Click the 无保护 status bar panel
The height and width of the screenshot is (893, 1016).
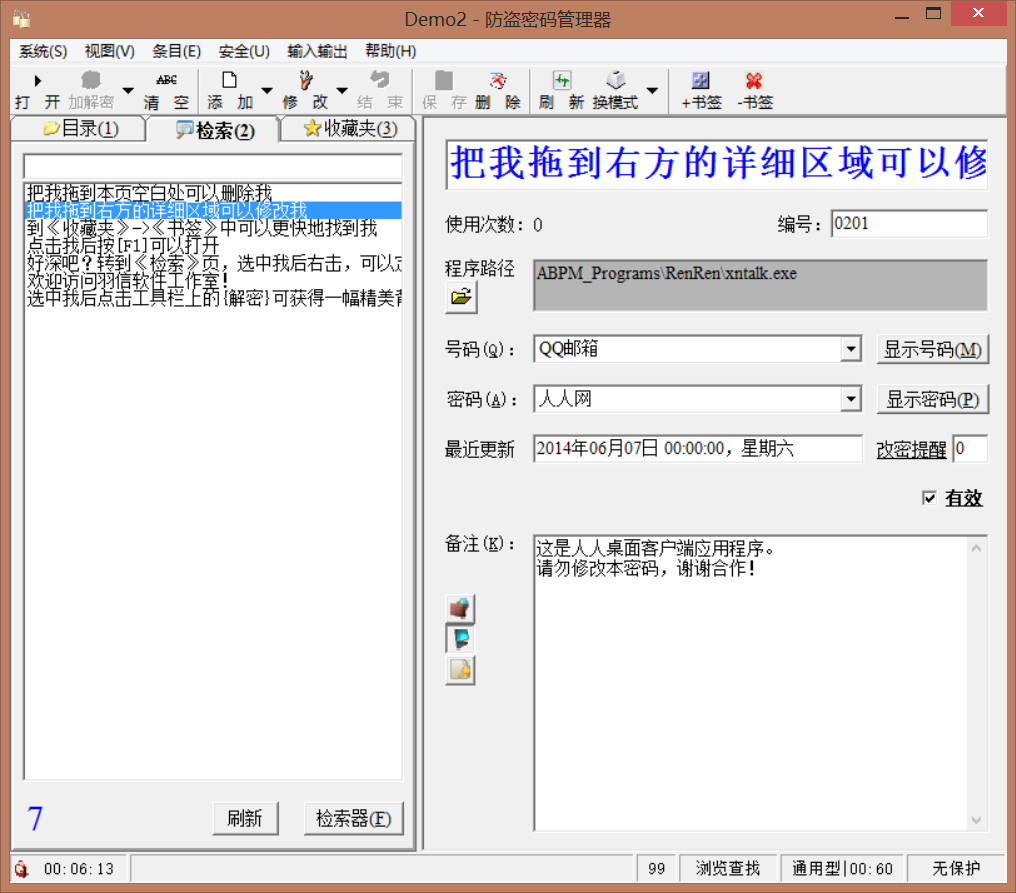click(956, 868)
